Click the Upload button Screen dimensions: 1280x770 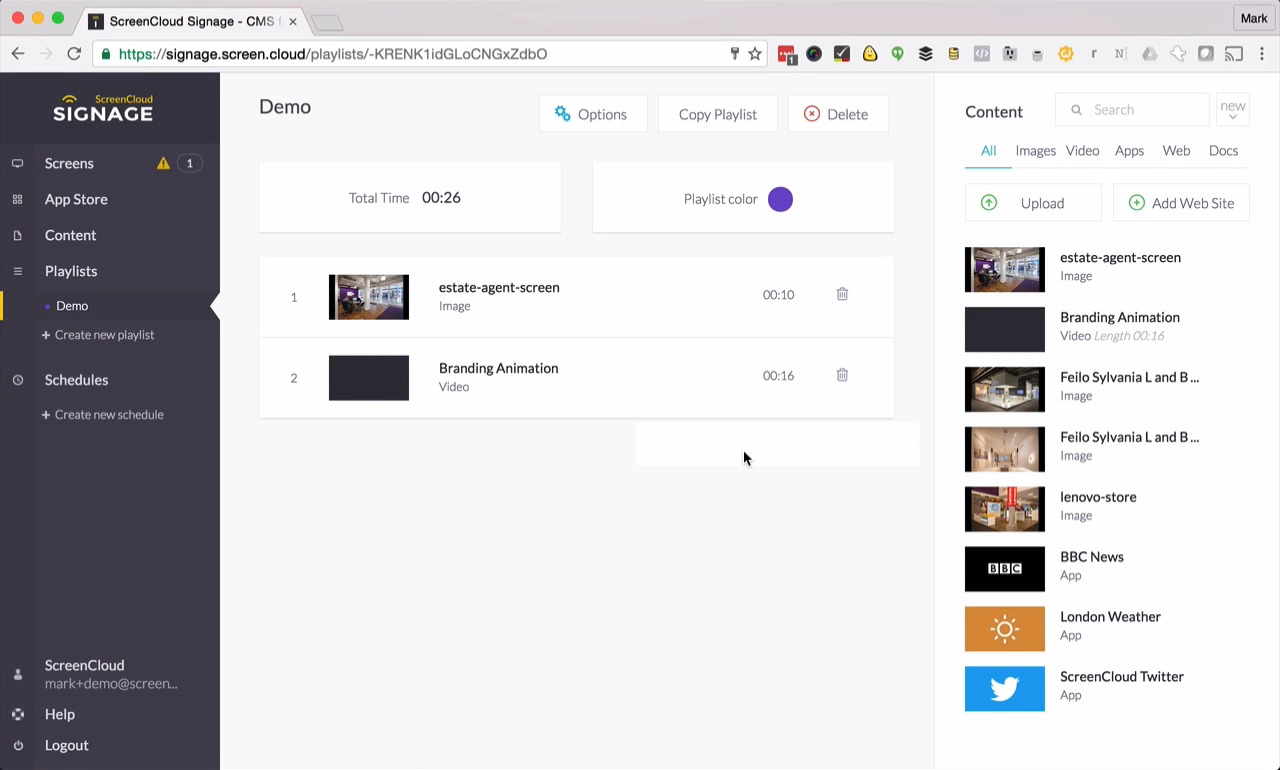(x=1033, y=203)
